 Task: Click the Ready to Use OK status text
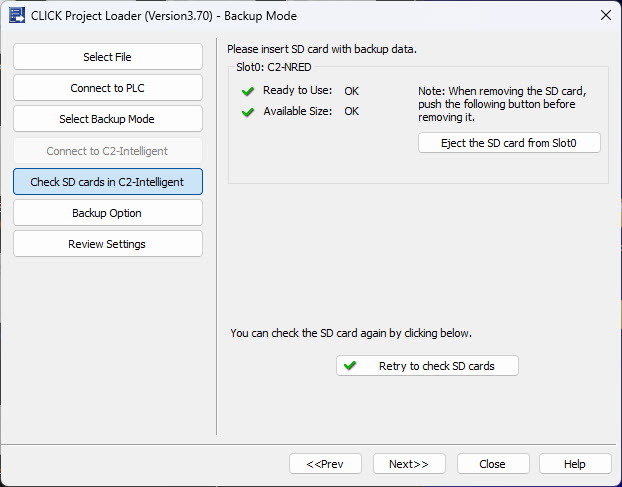[351, 91]
